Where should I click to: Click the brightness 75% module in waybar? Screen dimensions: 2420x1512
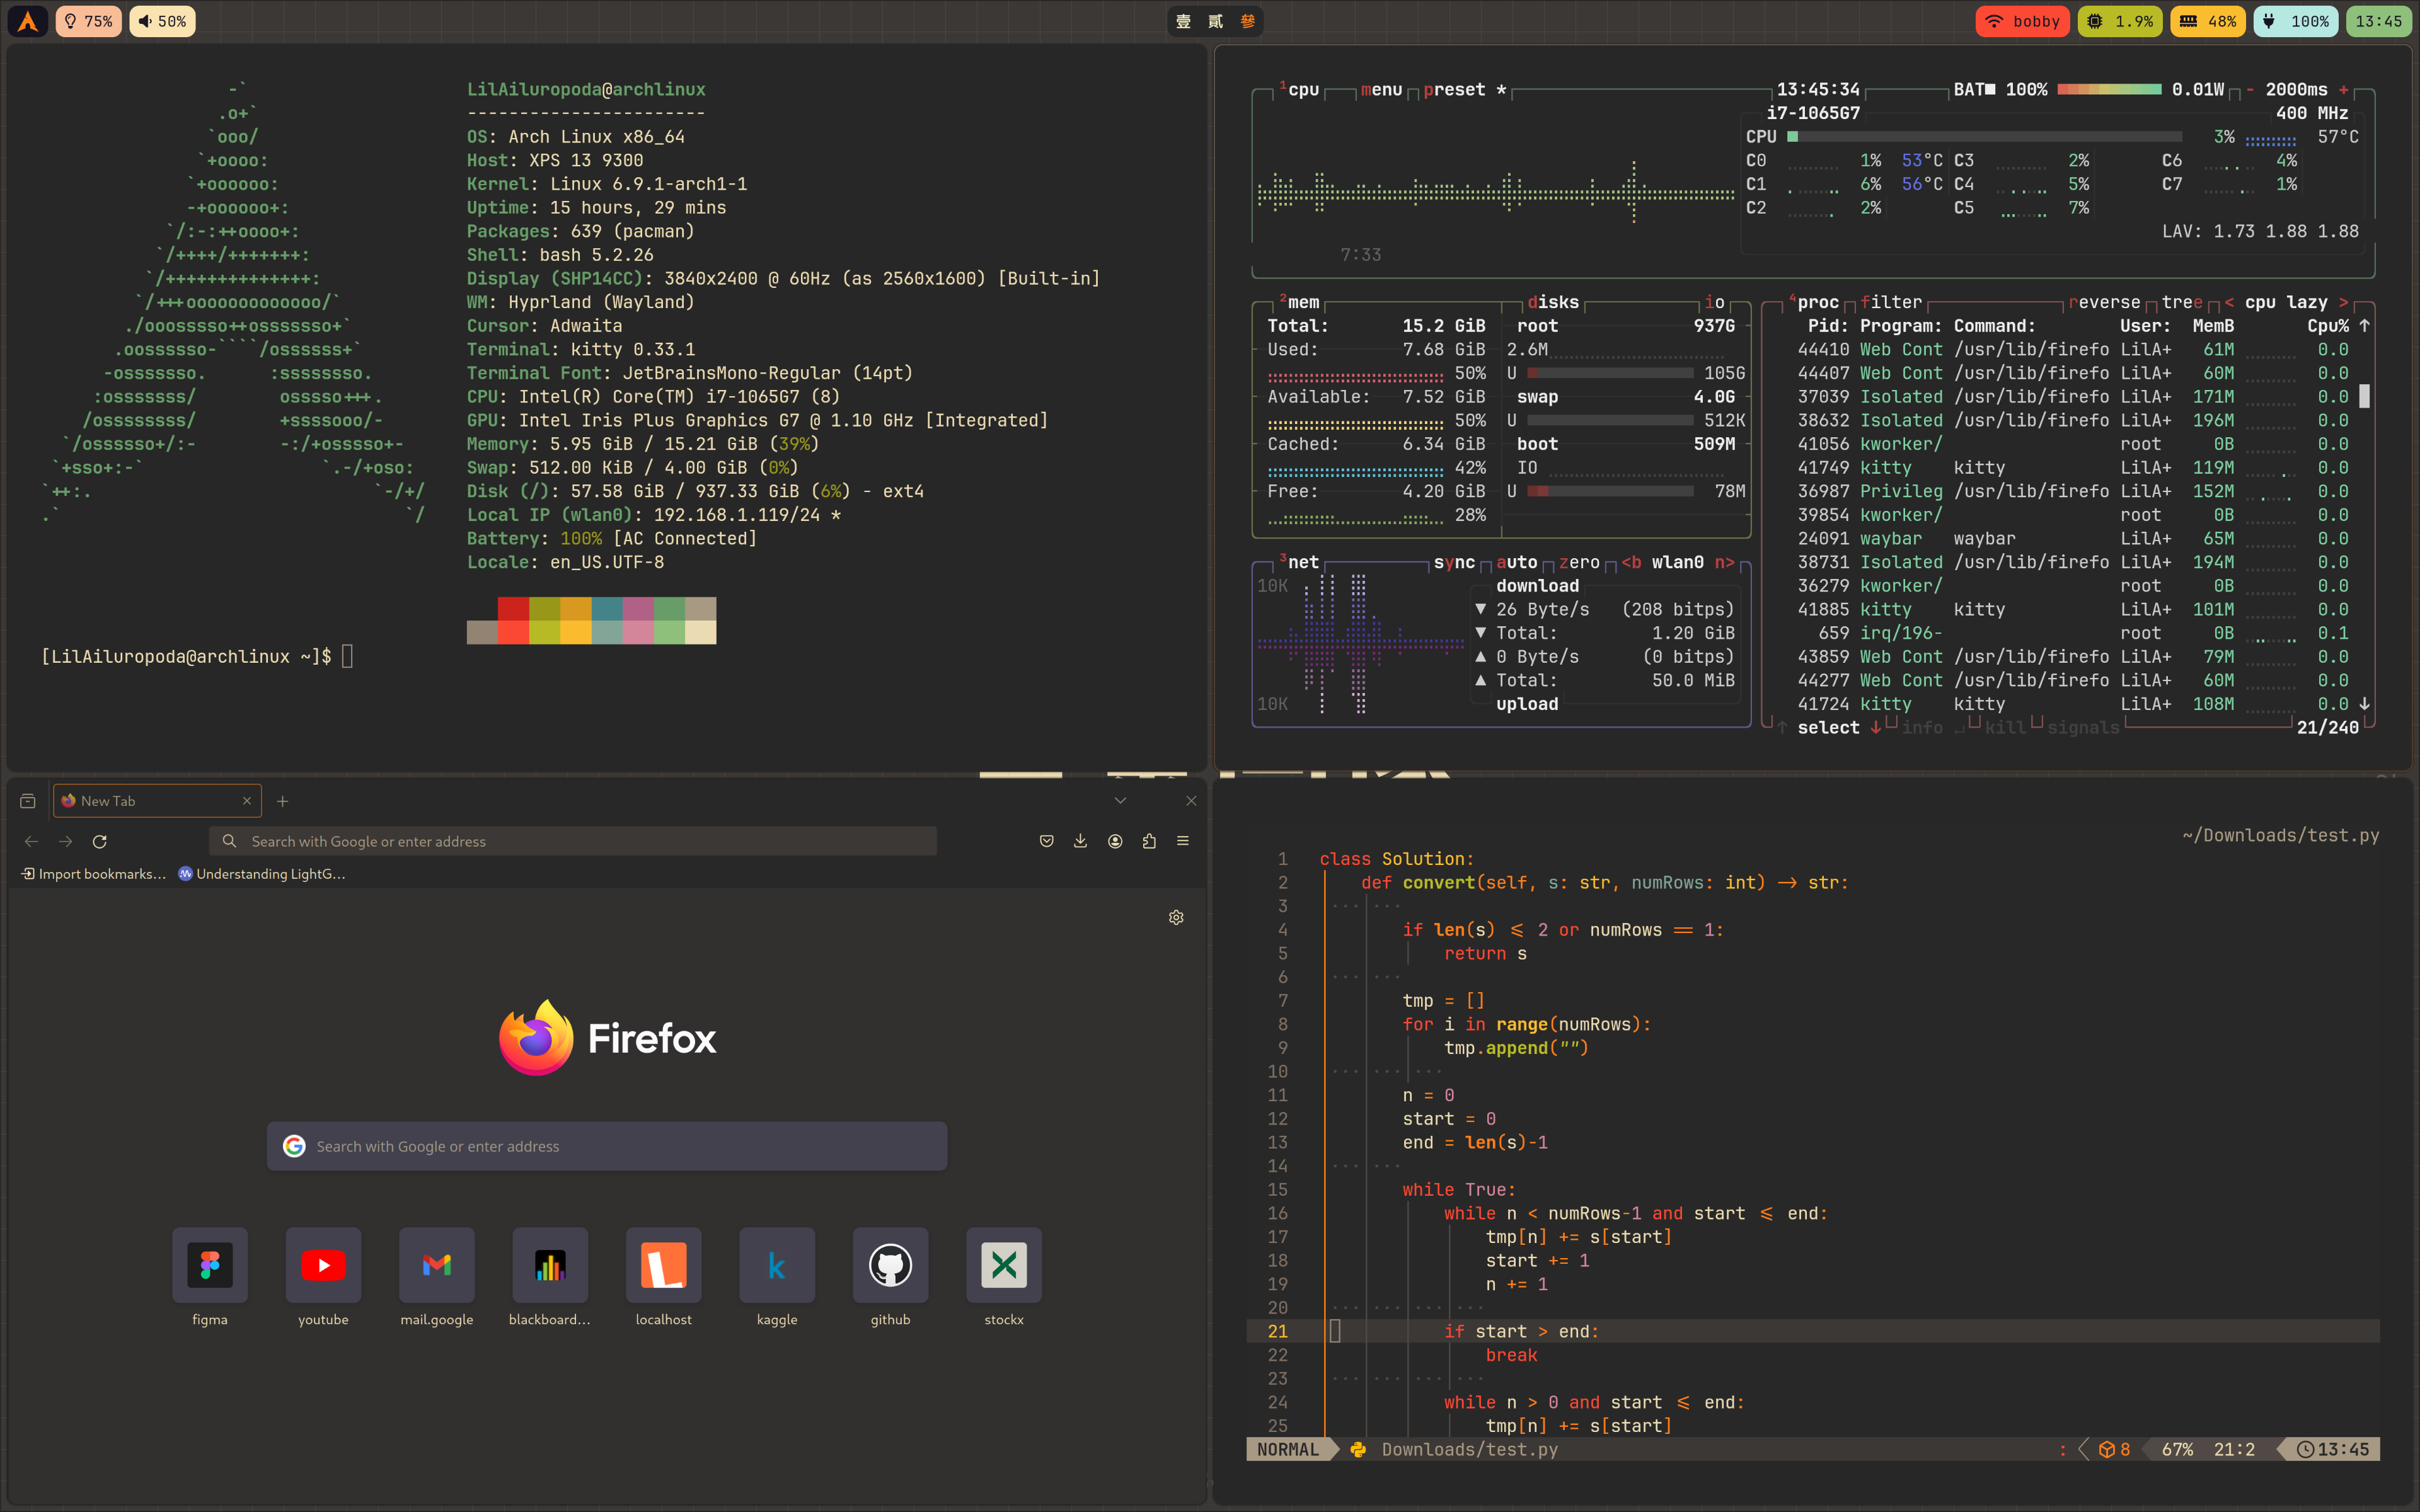[x=88, y=21]
